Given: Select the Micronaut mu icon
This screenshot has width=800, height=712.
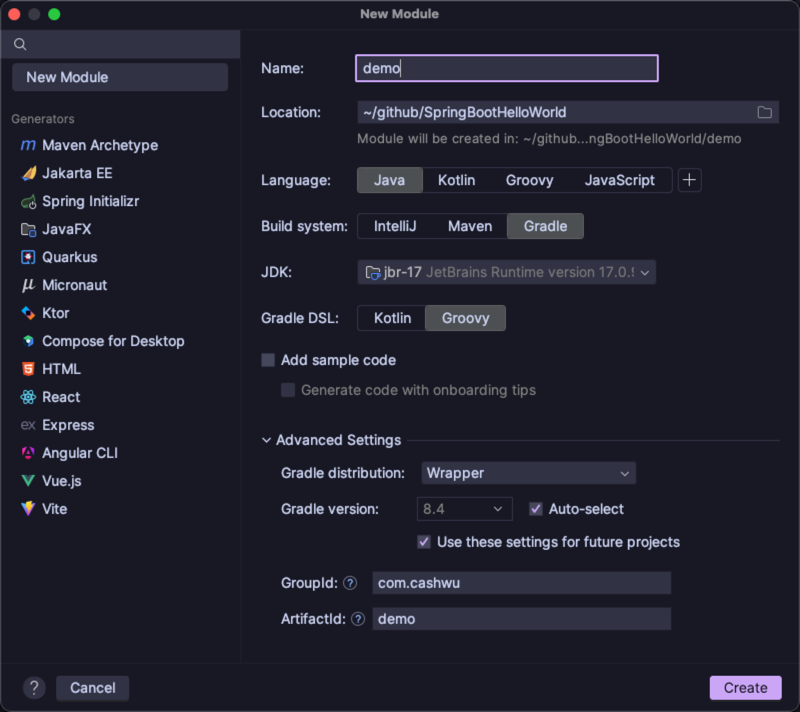Looking at the screenshot, I should [x=28, y=285].
